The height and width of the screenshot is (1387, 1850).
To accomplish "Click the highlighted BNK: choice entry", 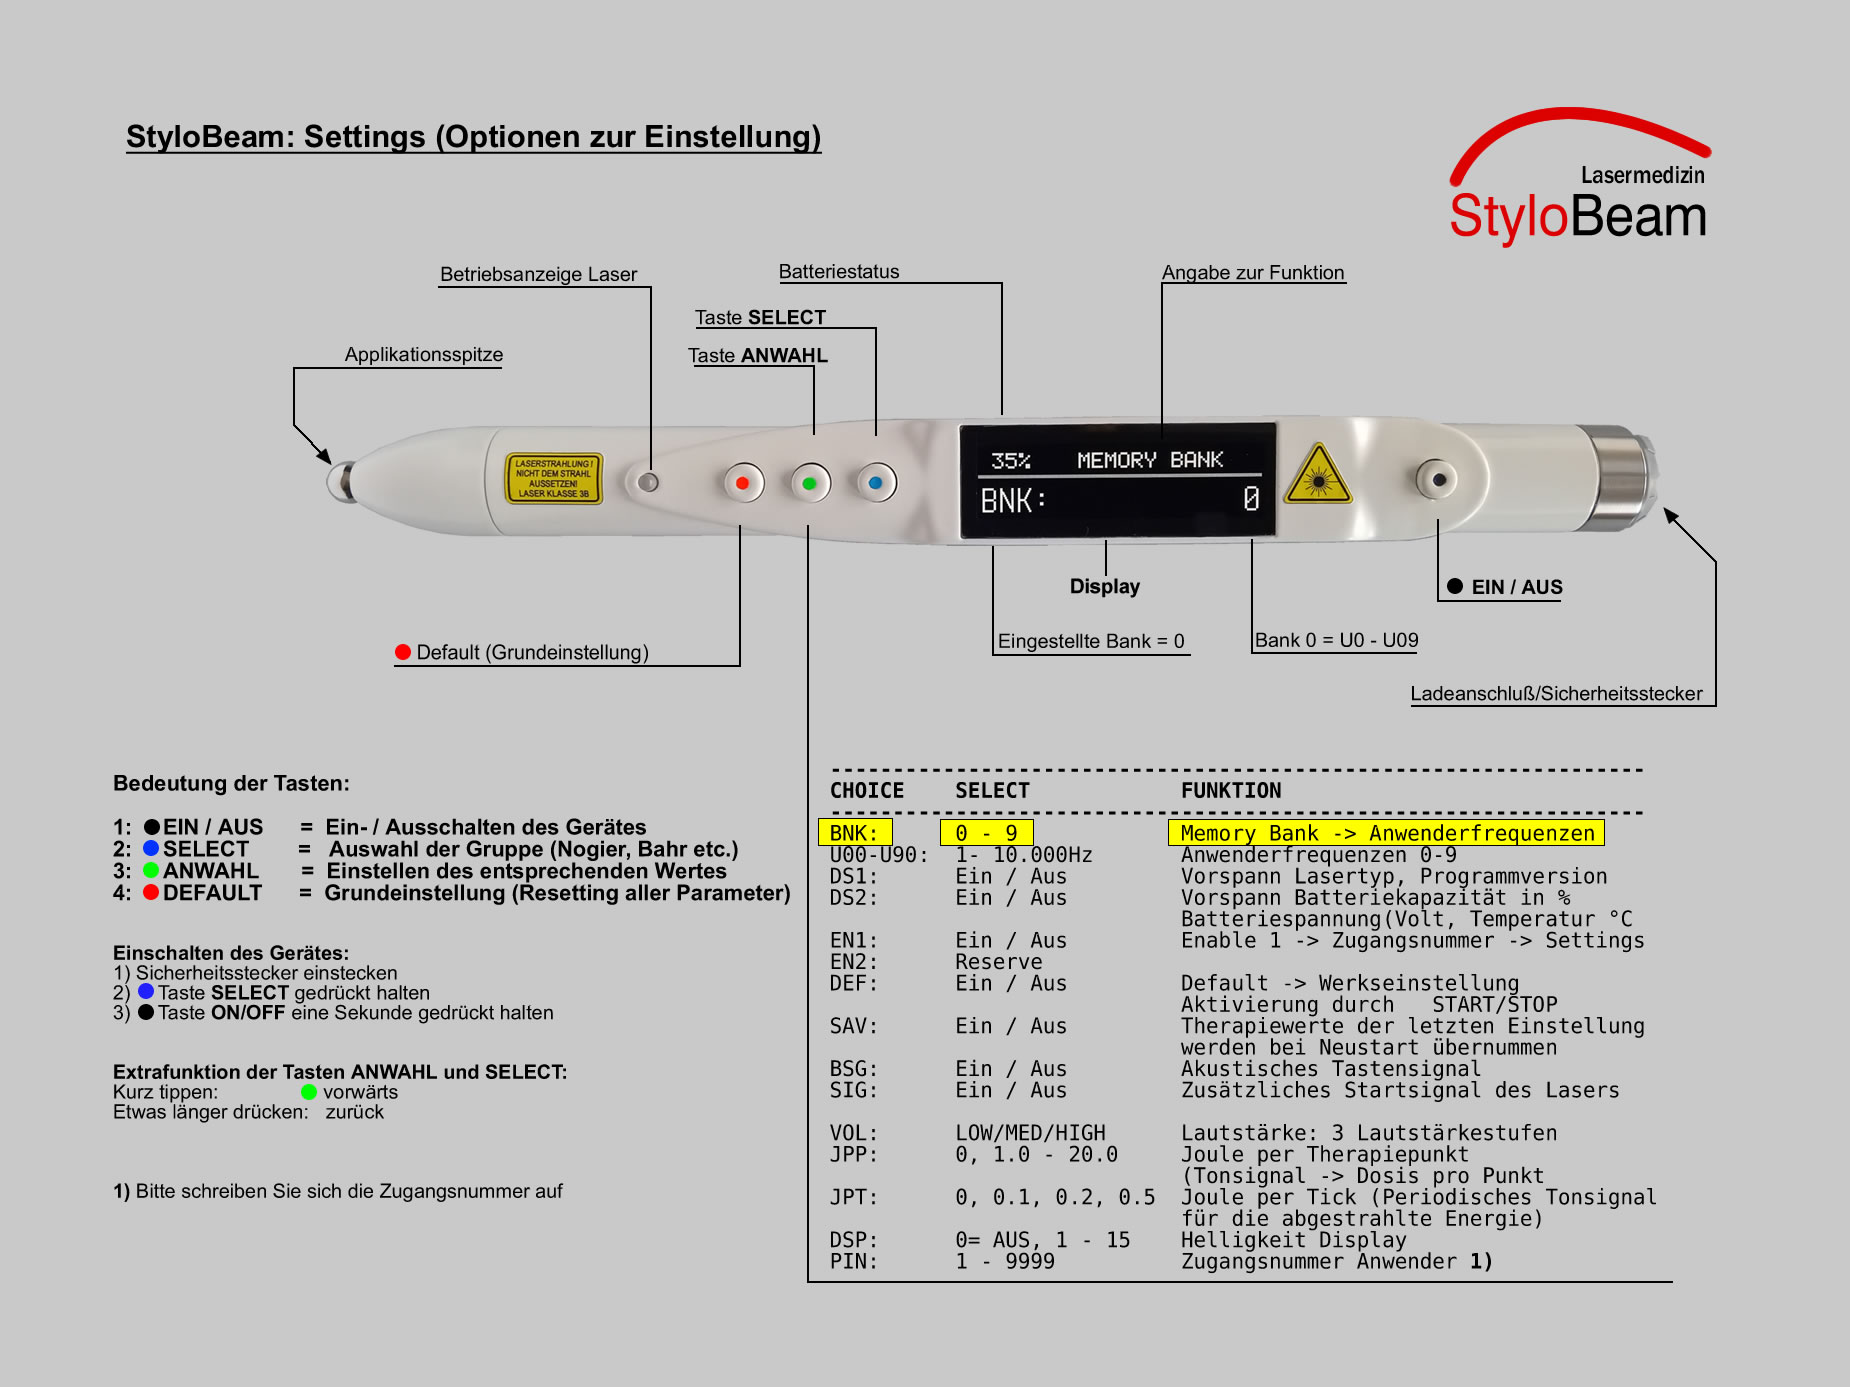I will coord(854,833).
